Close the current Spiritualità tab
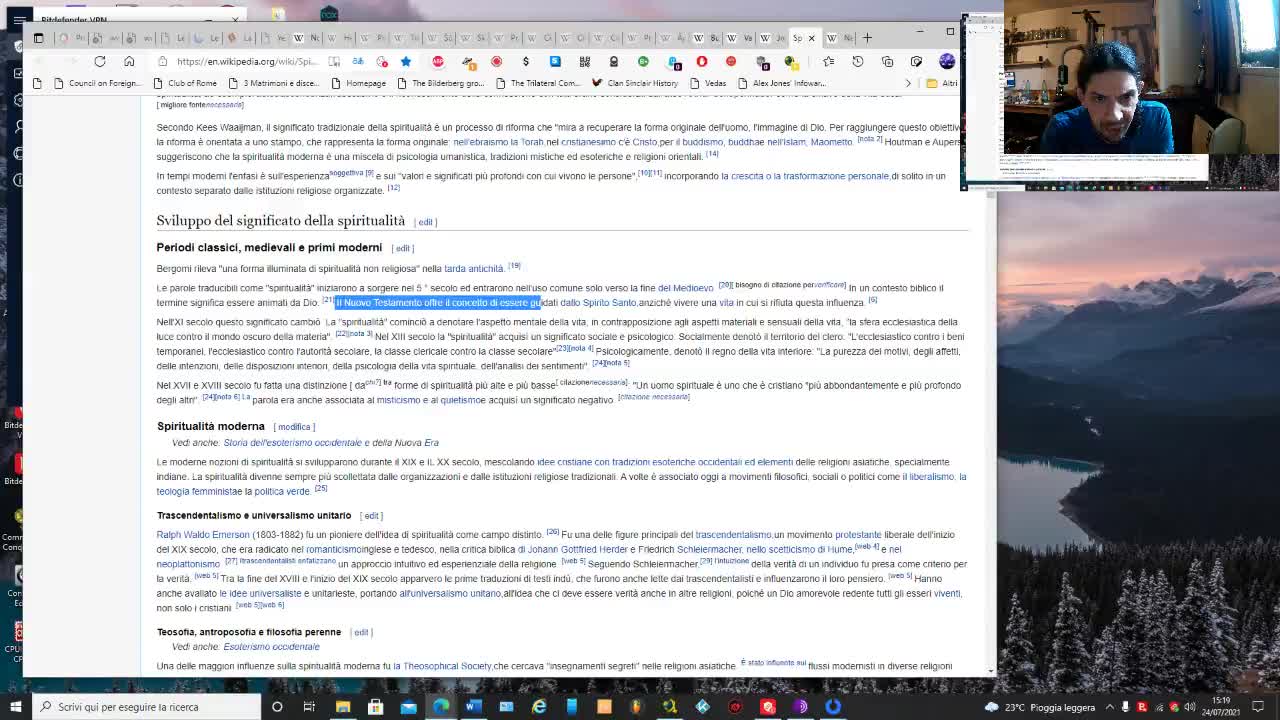The image size is (1280, 720). pos(811,38)
